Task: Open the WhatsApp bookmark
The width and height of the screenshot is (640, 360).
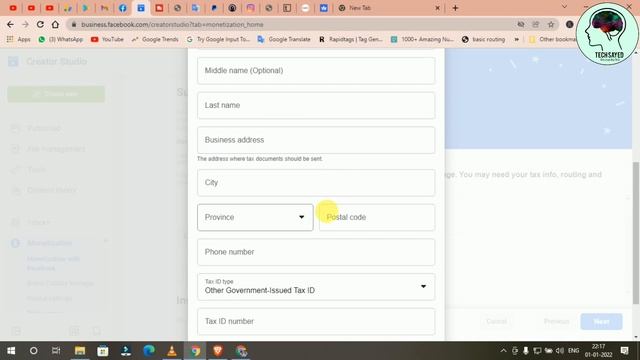Action: (x=60, y=39)
